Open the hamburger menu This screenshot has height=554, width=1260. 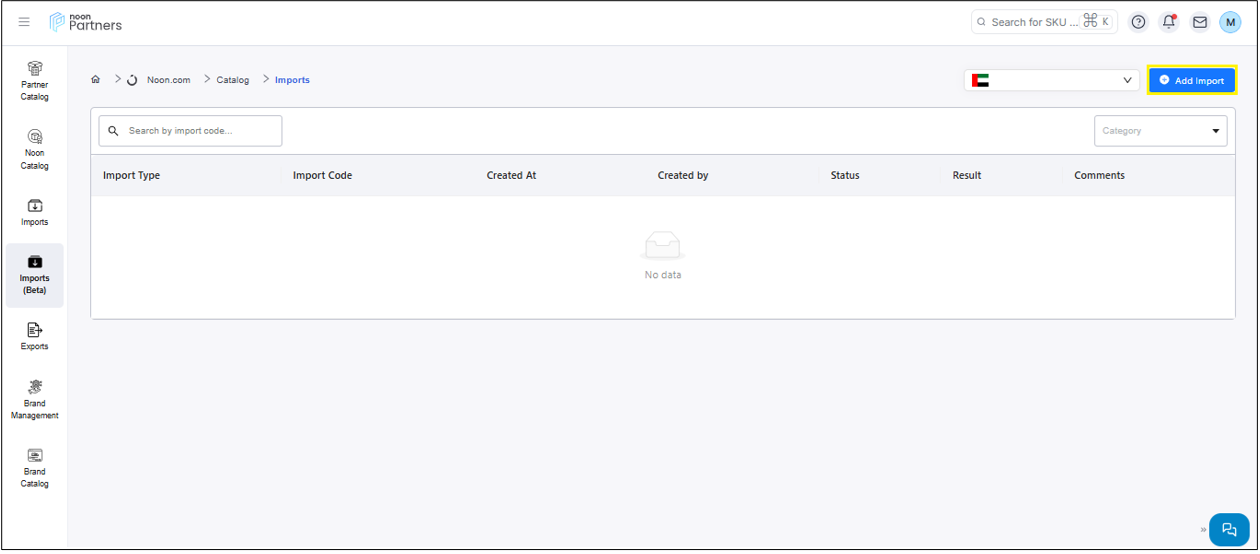click(x=24, y=22)
